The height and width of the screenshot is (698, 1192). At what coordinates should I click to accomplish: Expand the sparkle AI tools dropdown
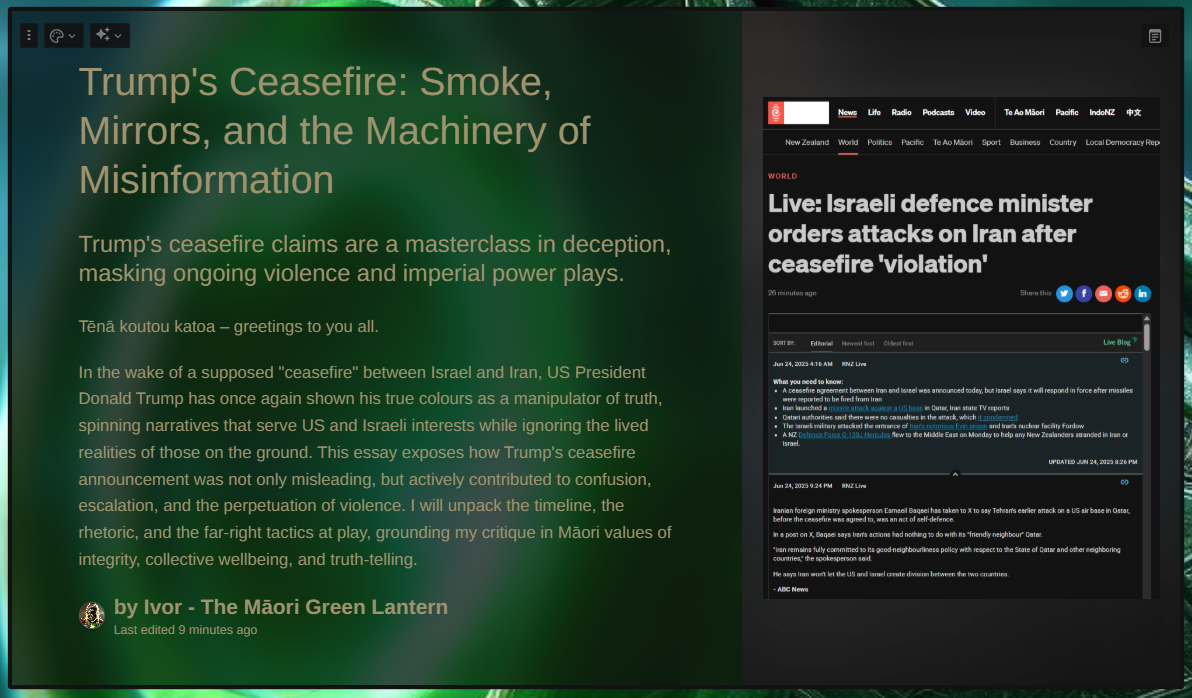pyautogui.click(x=109, y=36)
